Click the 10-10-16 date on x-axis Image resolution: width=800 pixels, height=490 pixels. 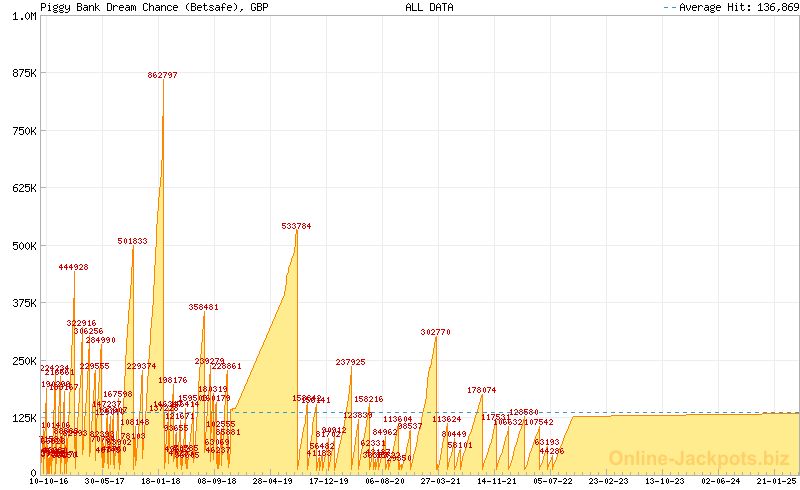50,481
